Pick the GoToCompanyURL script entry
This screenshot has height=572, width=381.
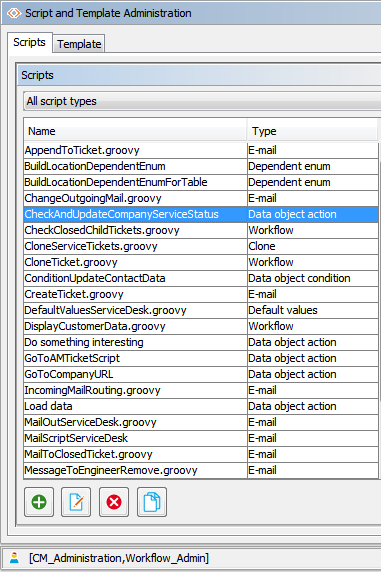coord(201,374)
